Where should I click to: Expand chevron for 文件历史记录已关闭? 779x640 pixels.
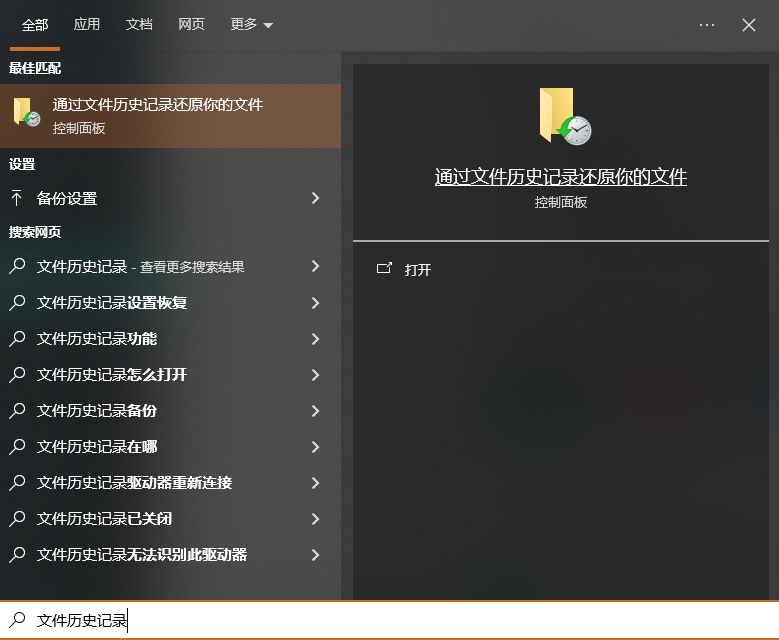[x=315, y=519]
